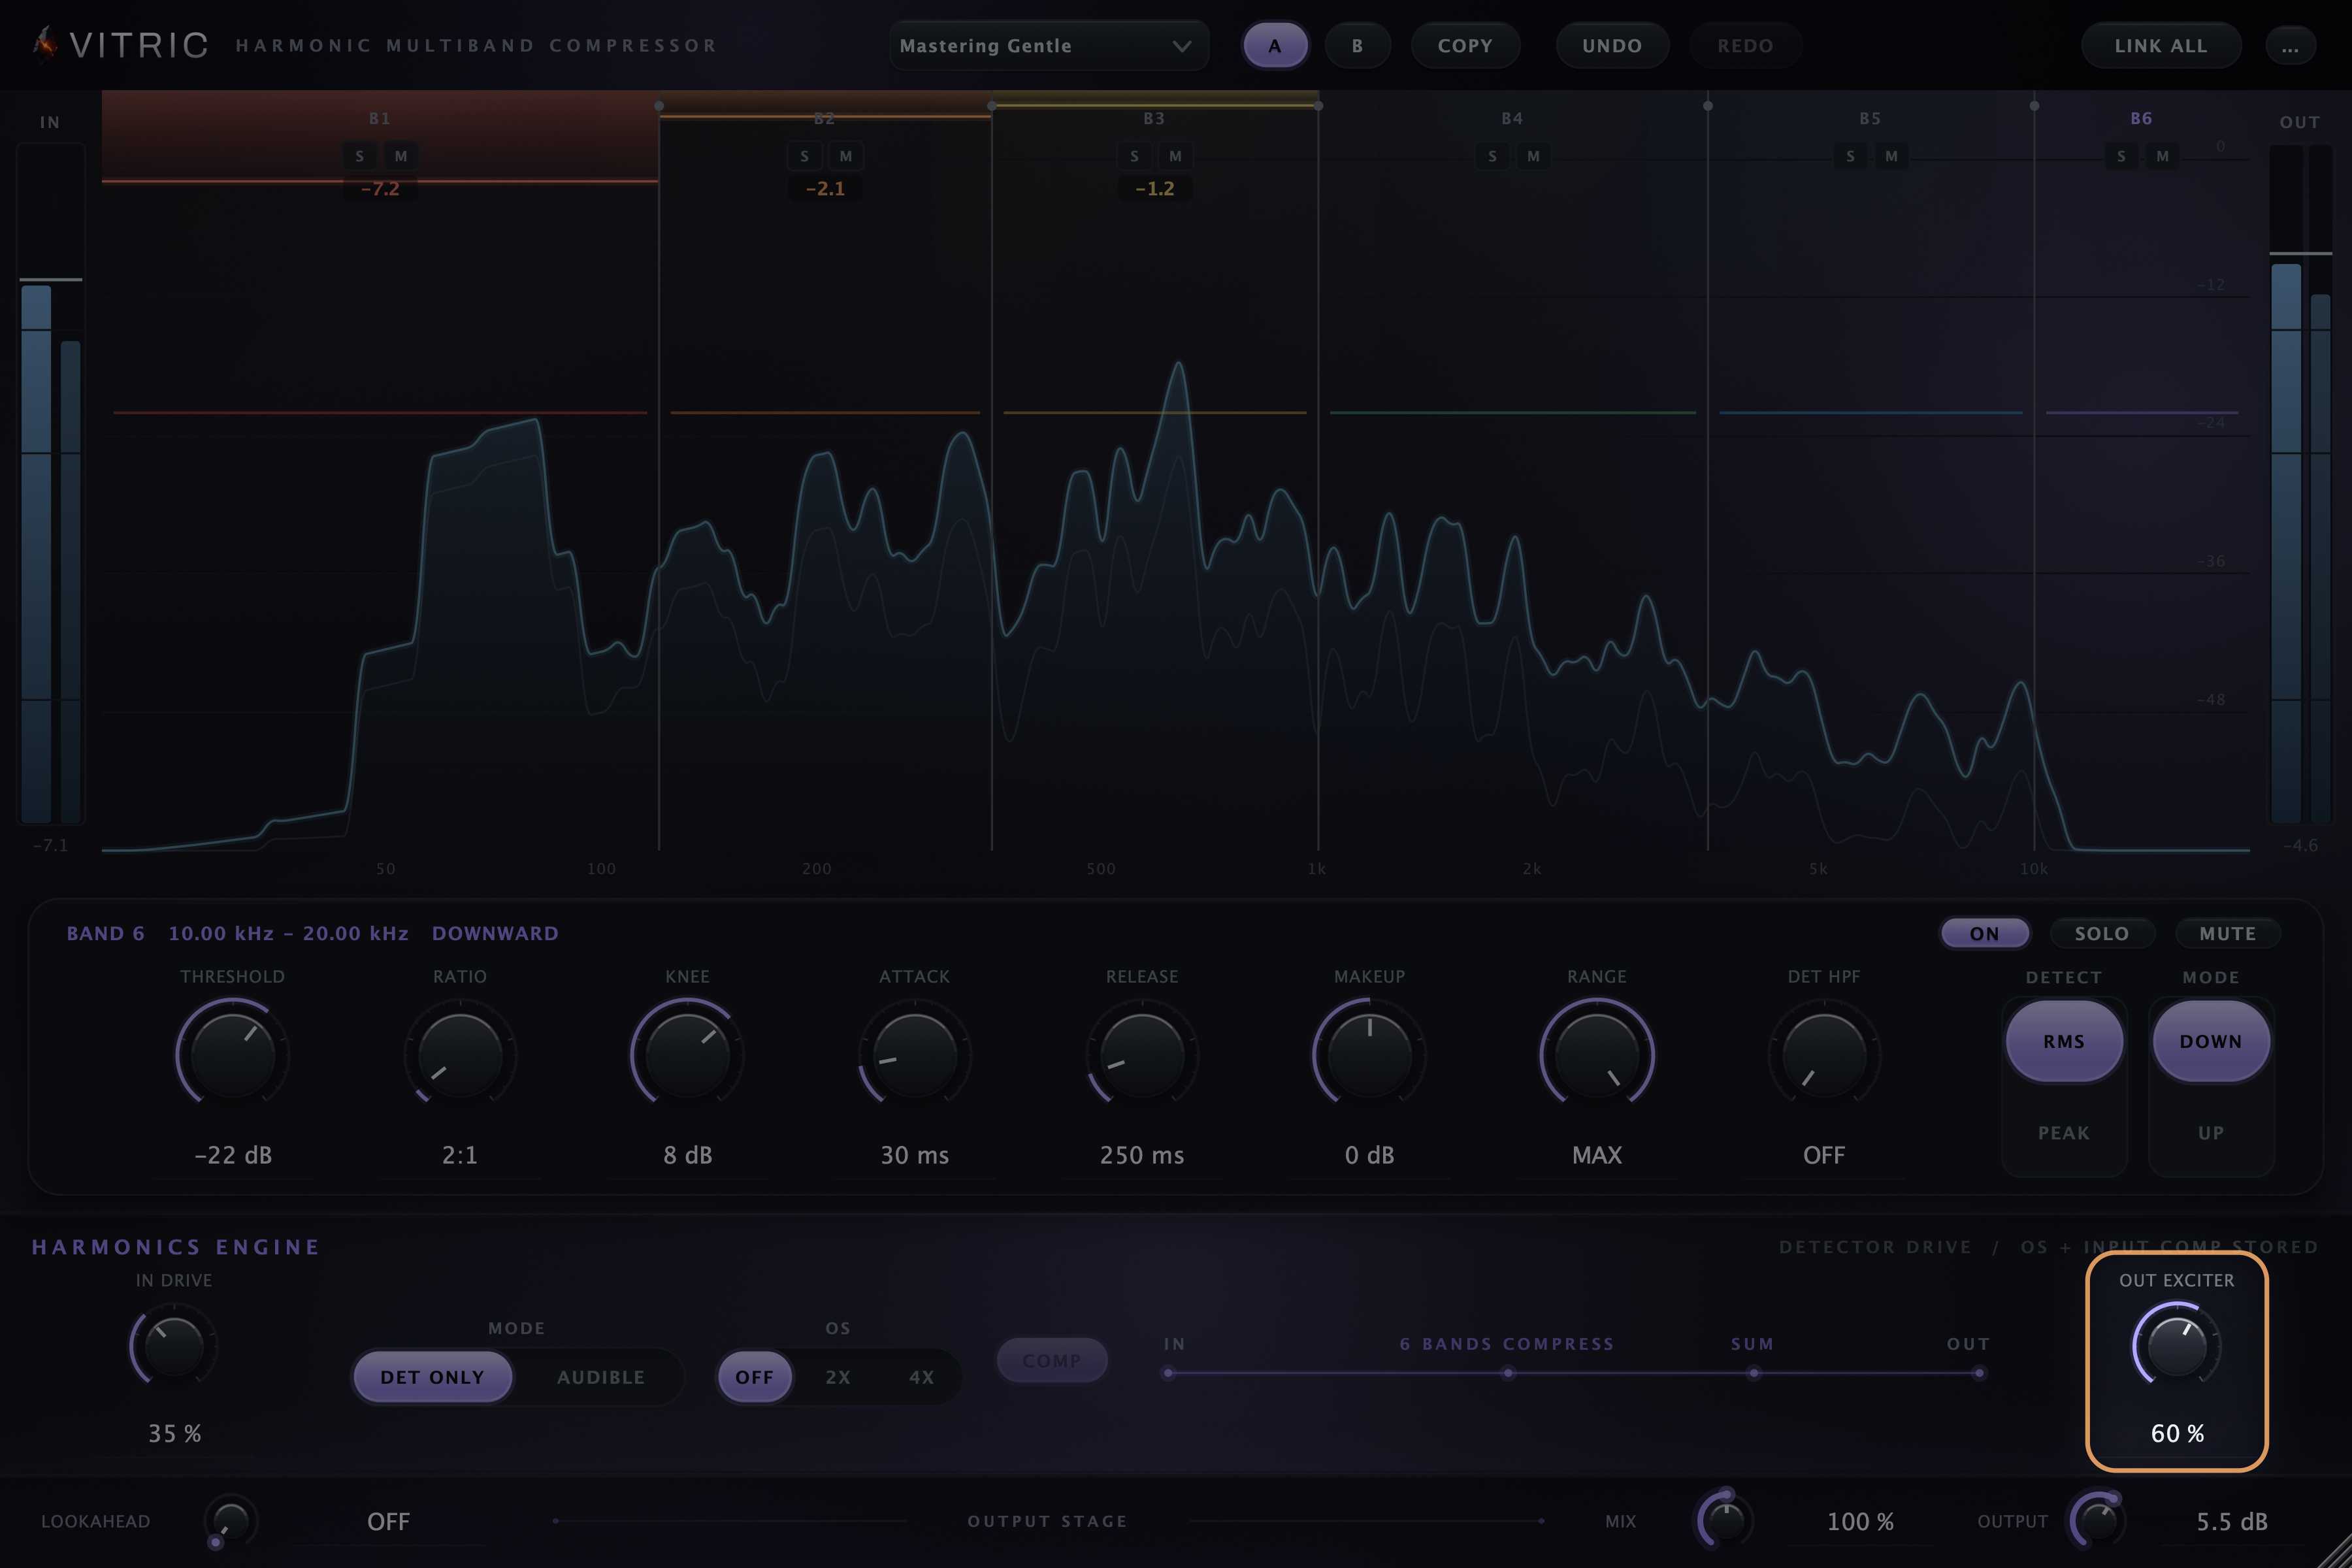Select AUDIBLE harmonics mode

pos(600,1377)
